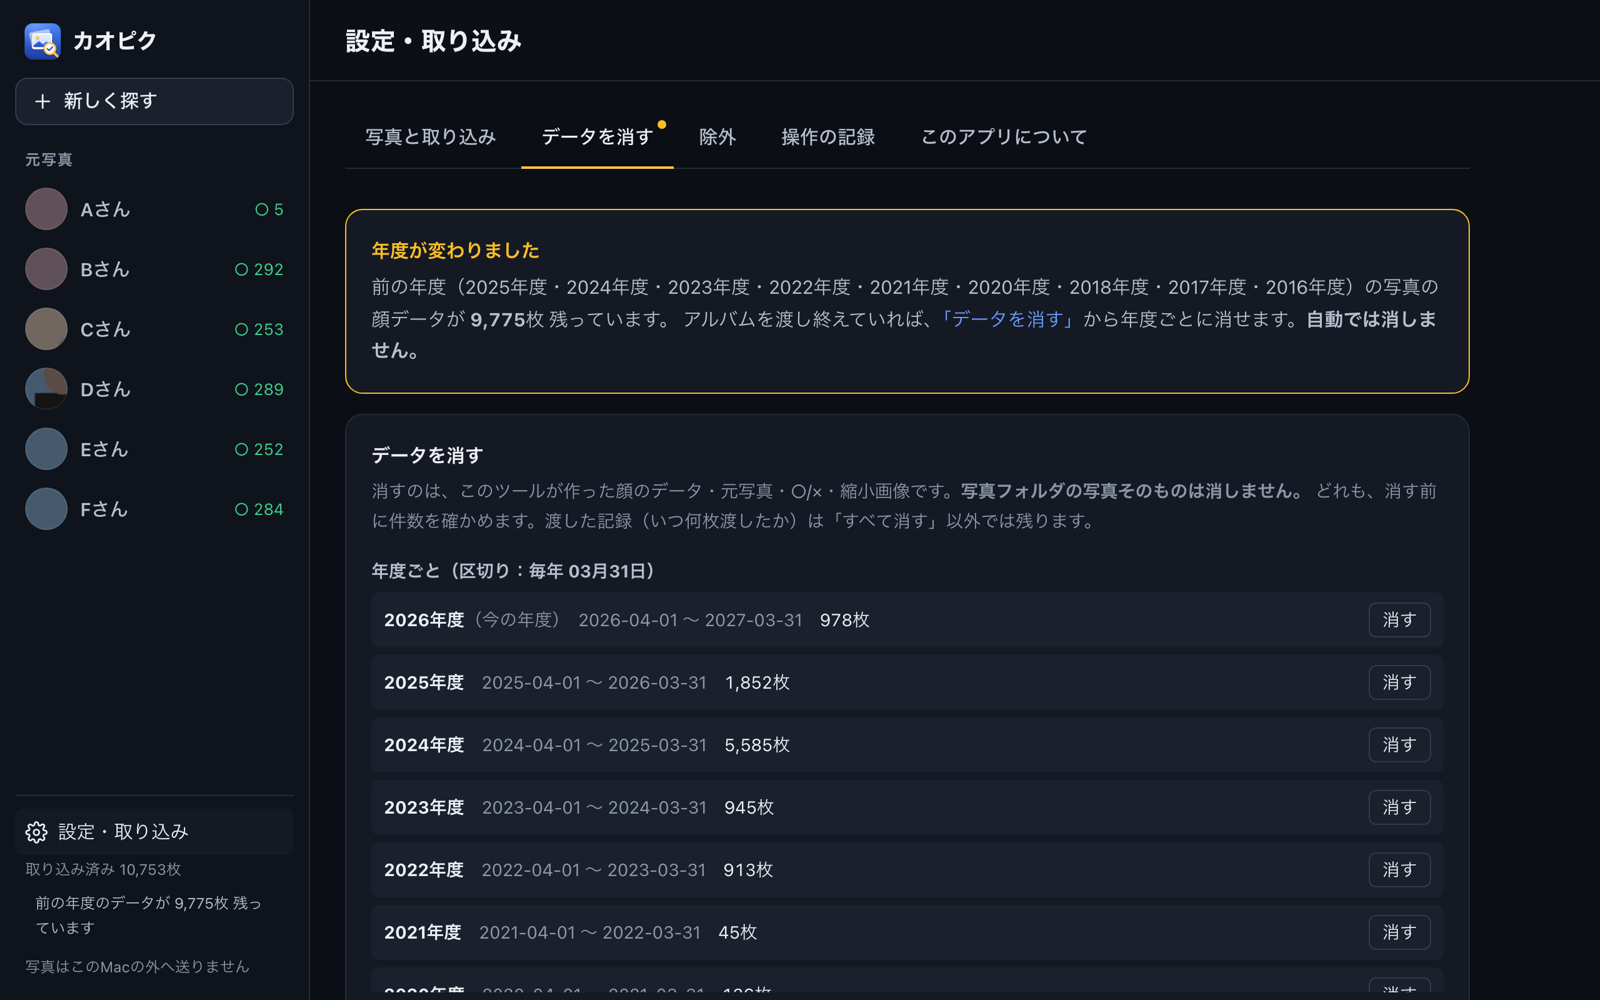Click Cさん's count 253
Viewport: 1600px width, 1000px height.
point(259,329)
